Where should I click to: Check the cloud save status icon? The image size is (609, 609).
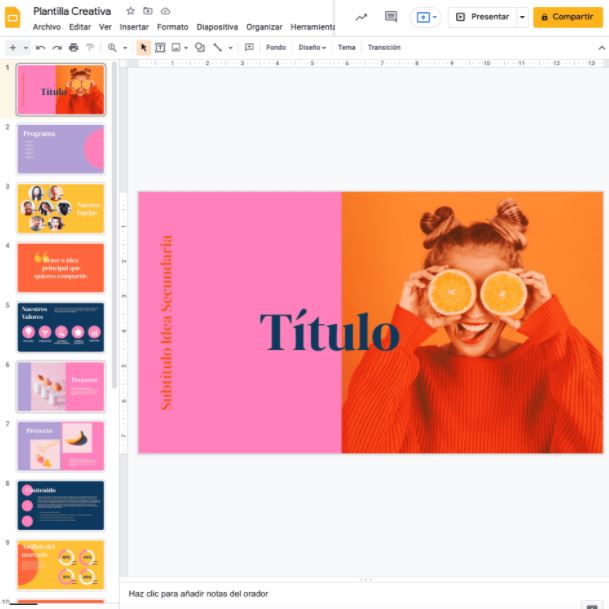pos(165,11)
